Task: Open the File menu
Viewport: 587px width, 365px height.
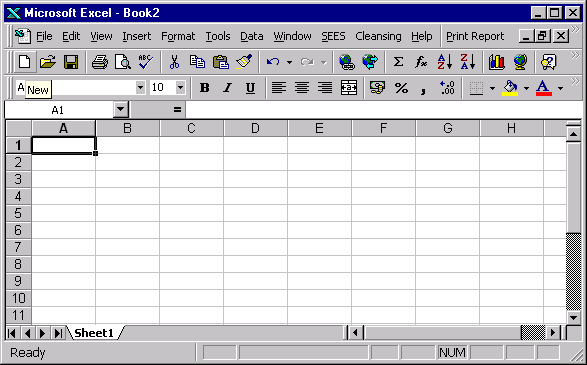Action: [44, 36]
